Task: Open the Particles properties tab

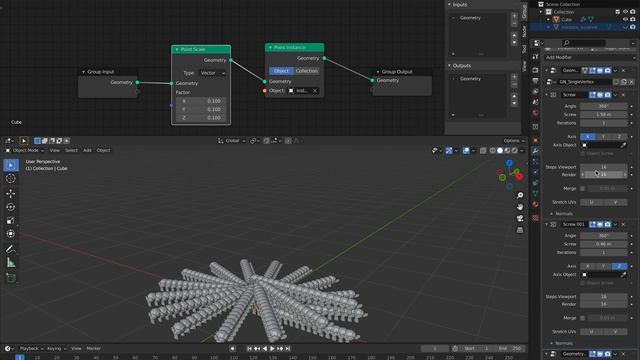Action: [x=536, y=162]
